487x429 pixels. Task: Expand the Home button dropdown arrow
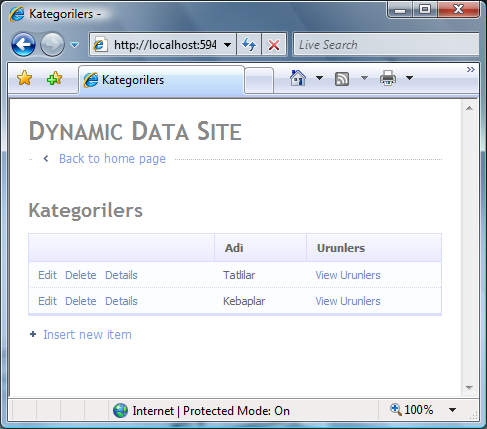click(x=319, y=78)
